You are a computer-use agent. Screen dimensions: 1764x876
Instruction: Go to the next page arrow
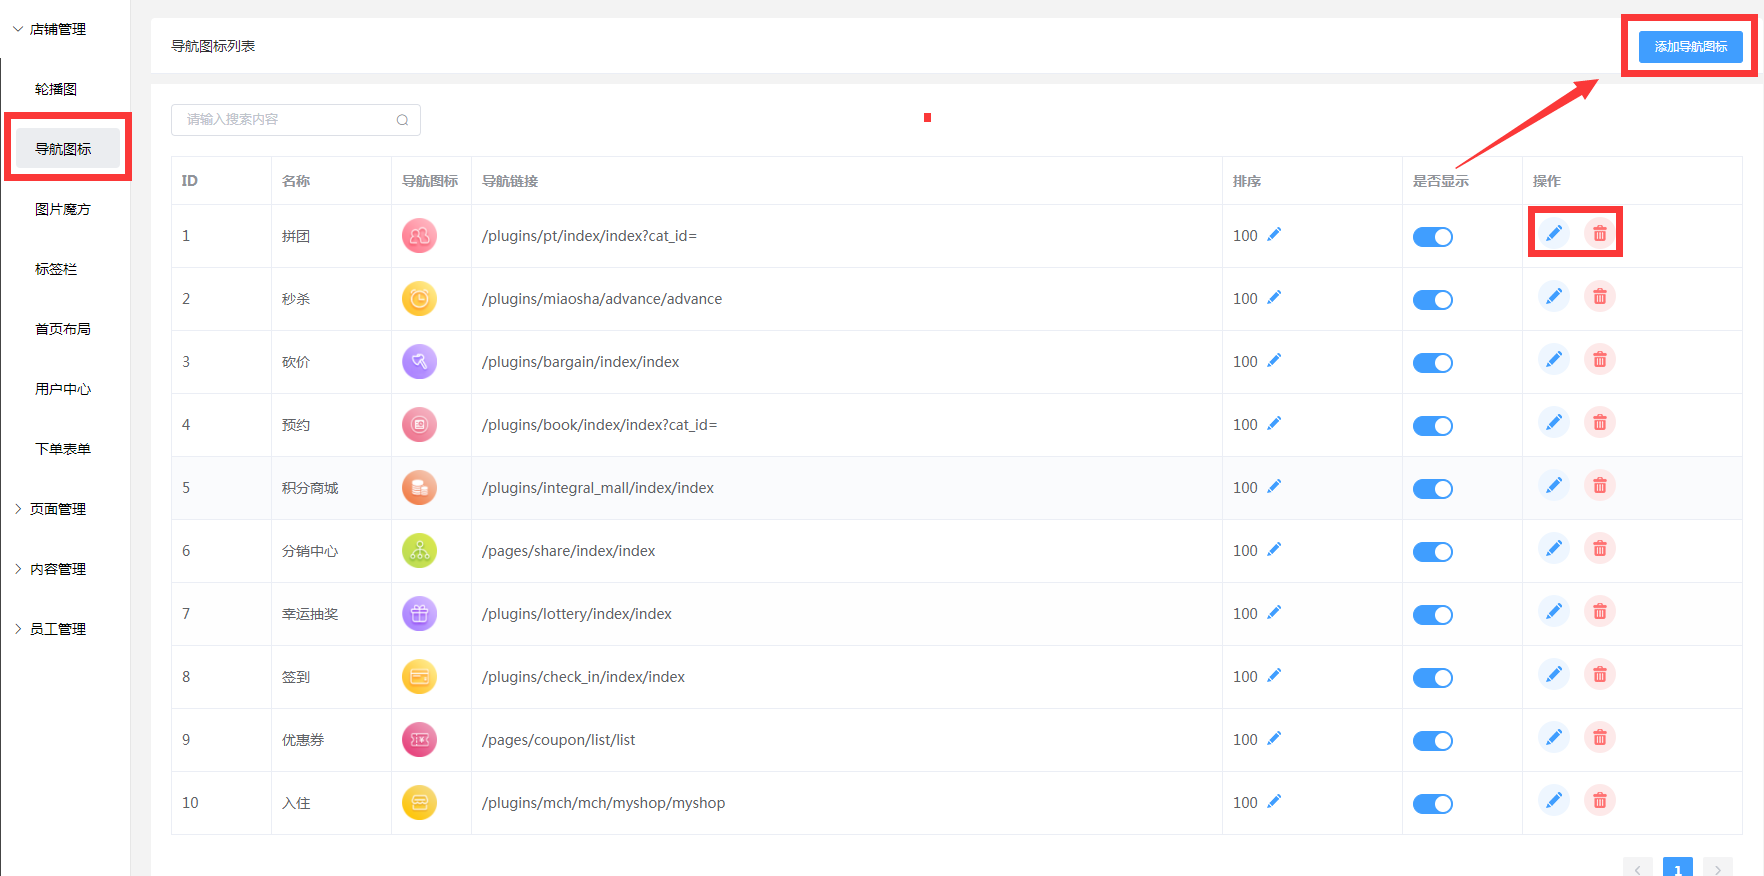pos(1718,868)
